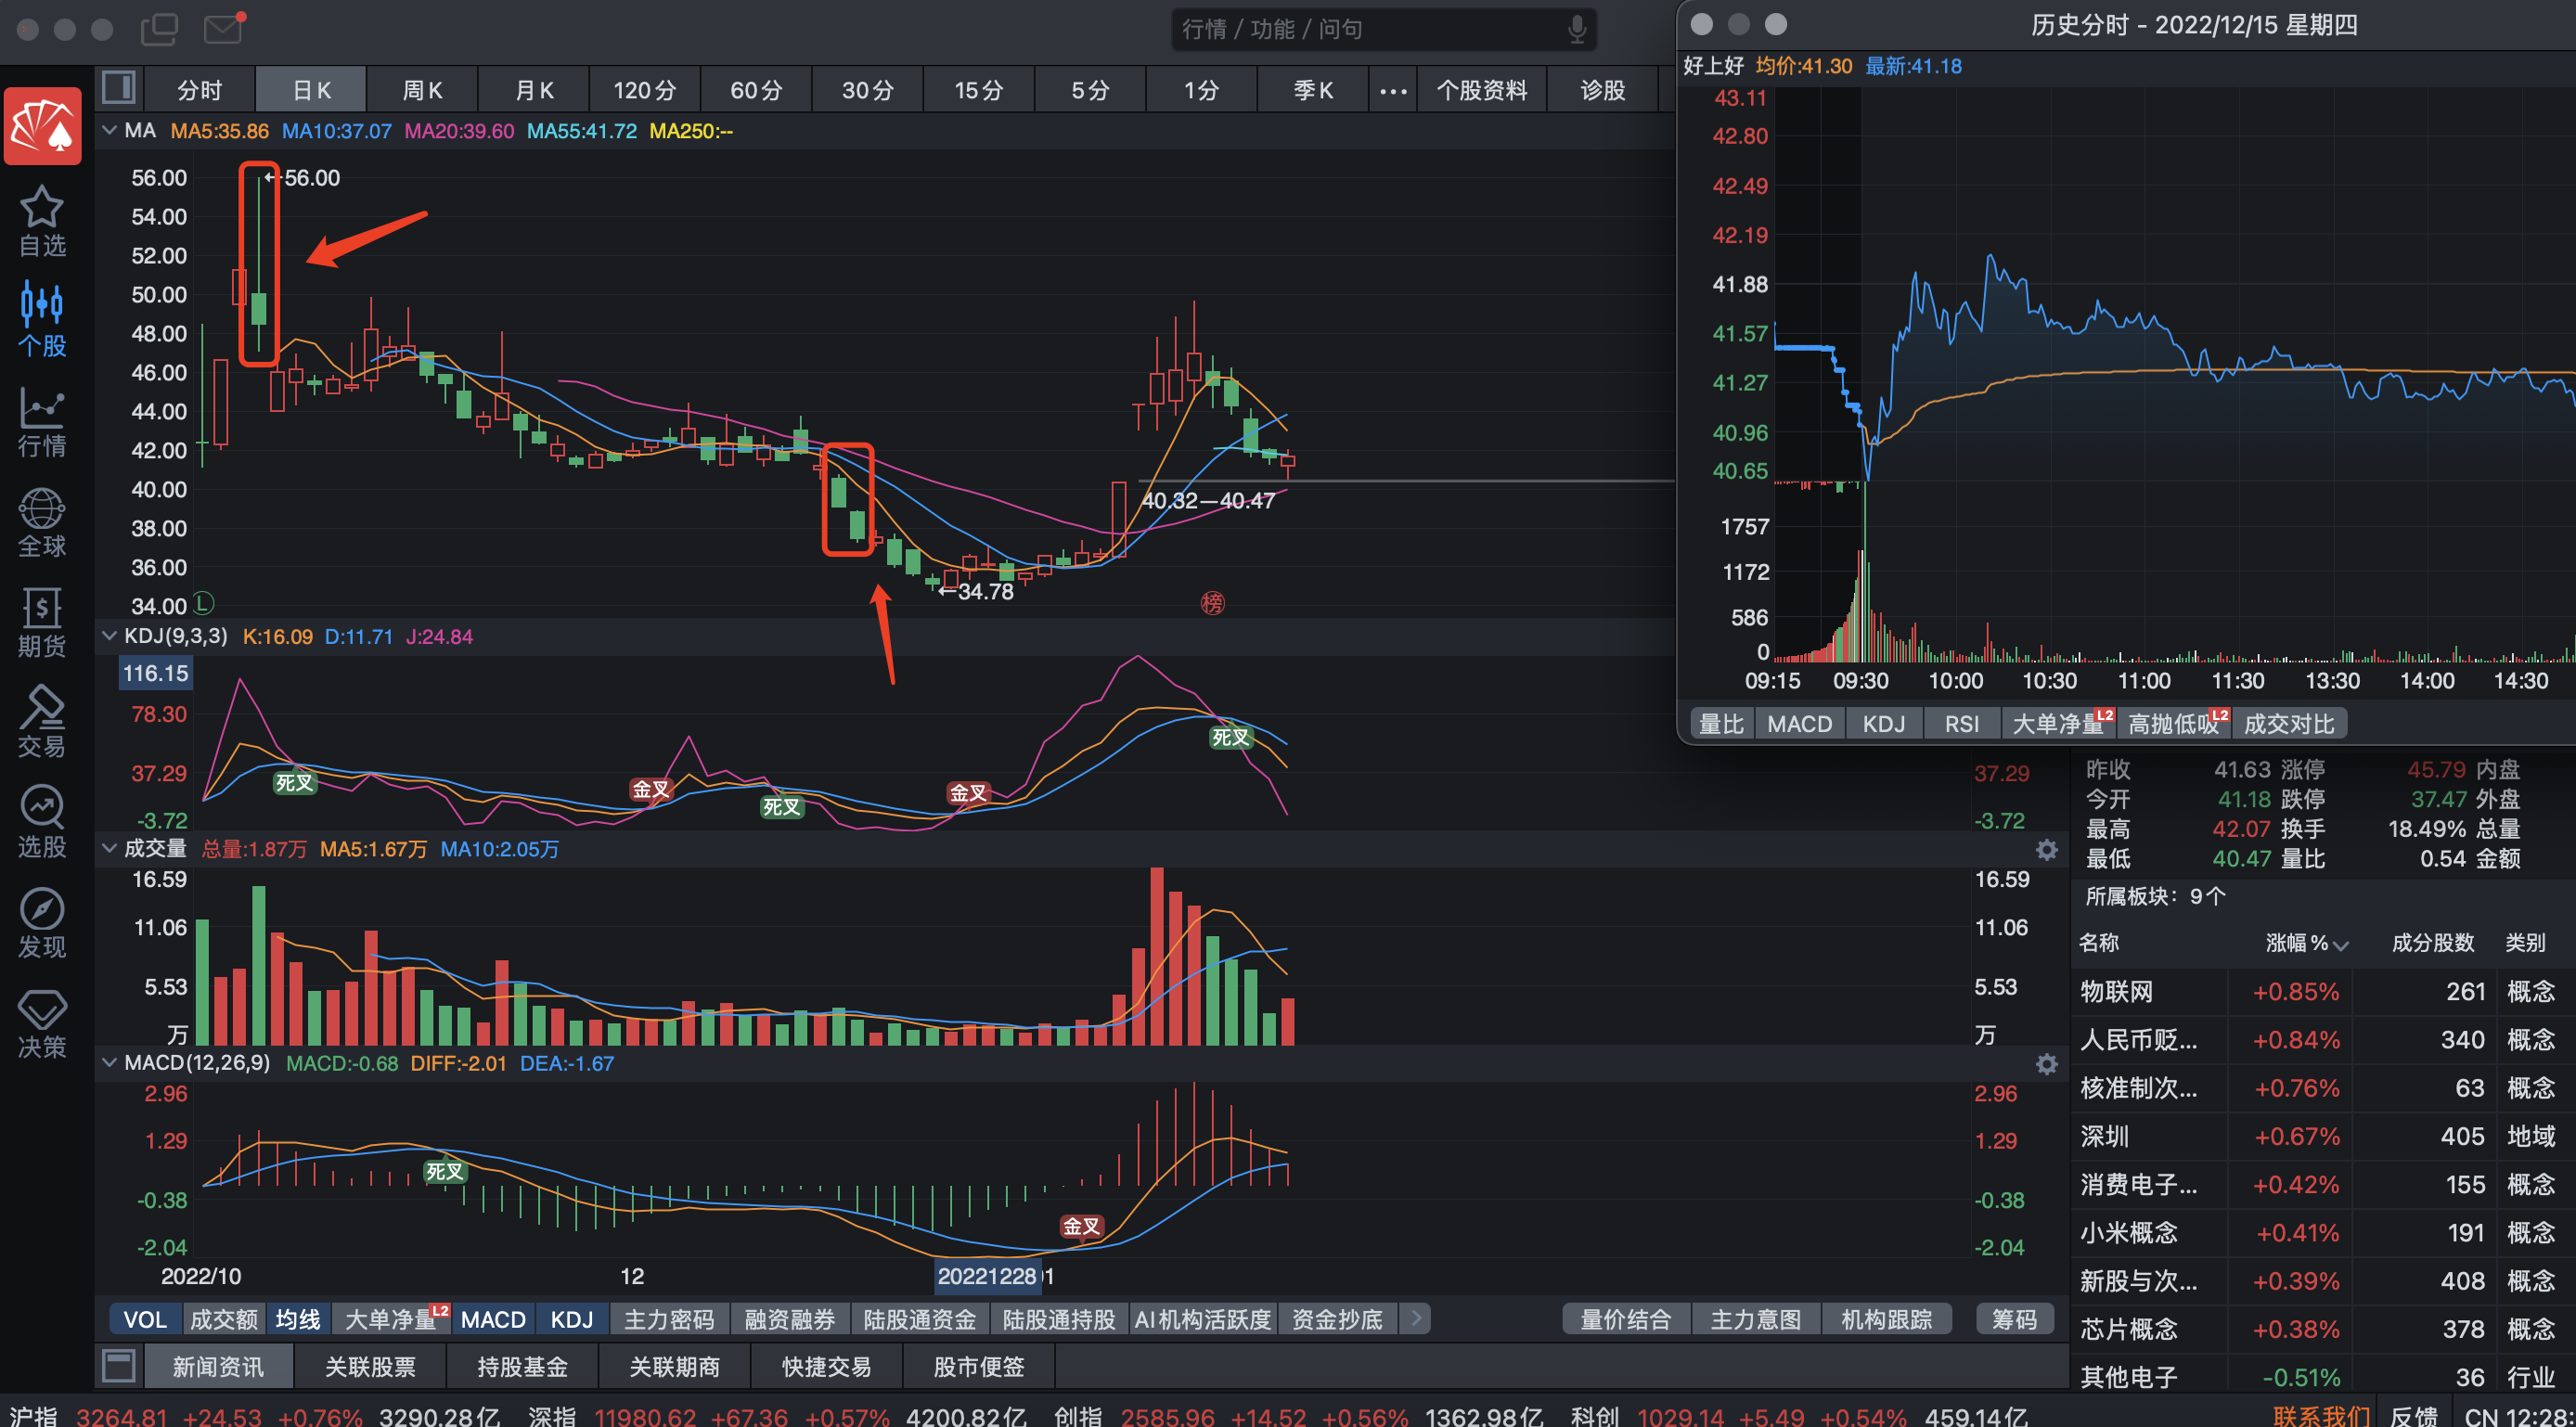Click the 筹码 button
The width and height of the screenshot is (2576, 1427).
(2013, 1319)
